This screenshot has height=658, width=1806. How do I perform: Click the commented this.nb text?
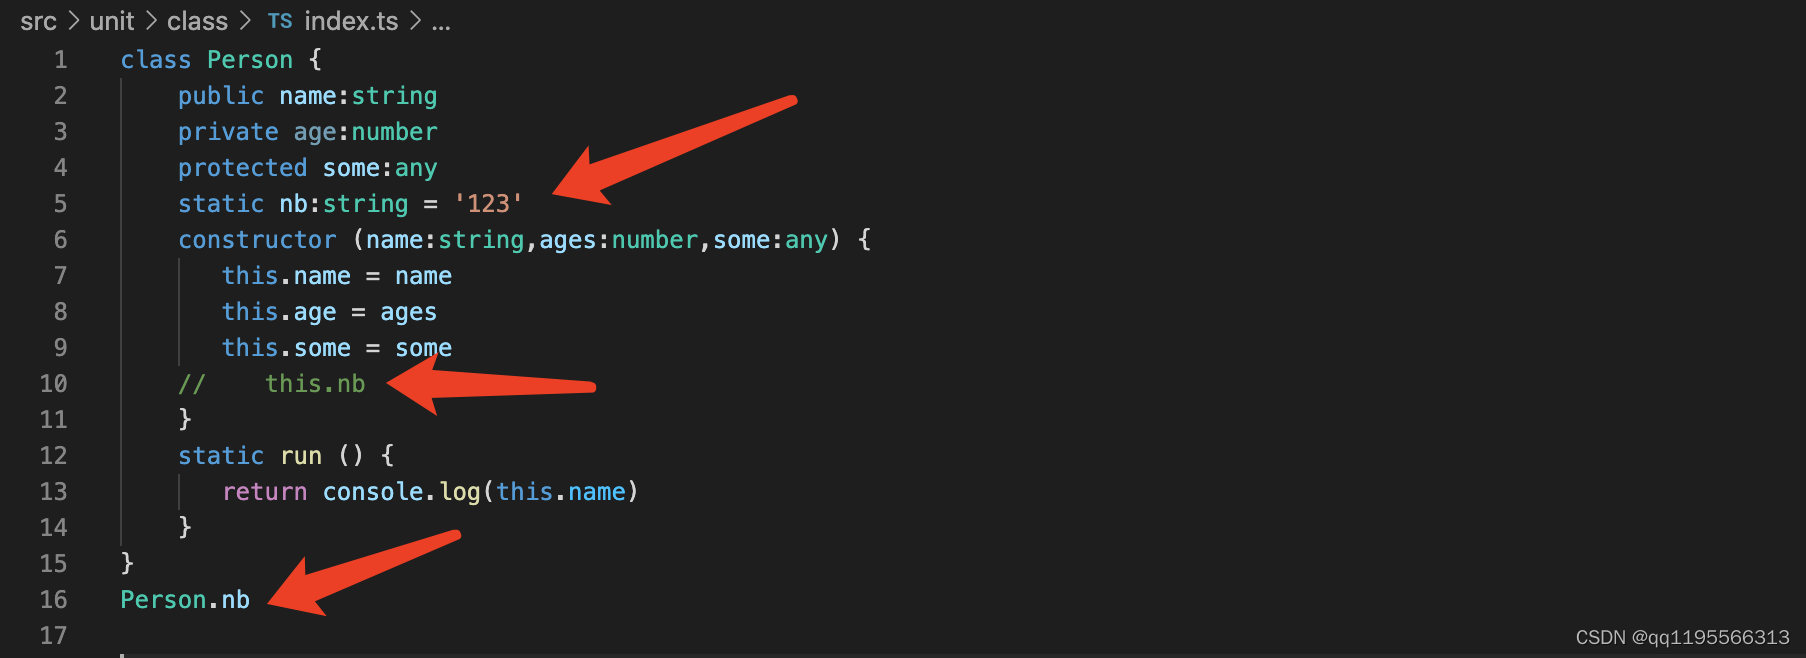tap(315, 384)
